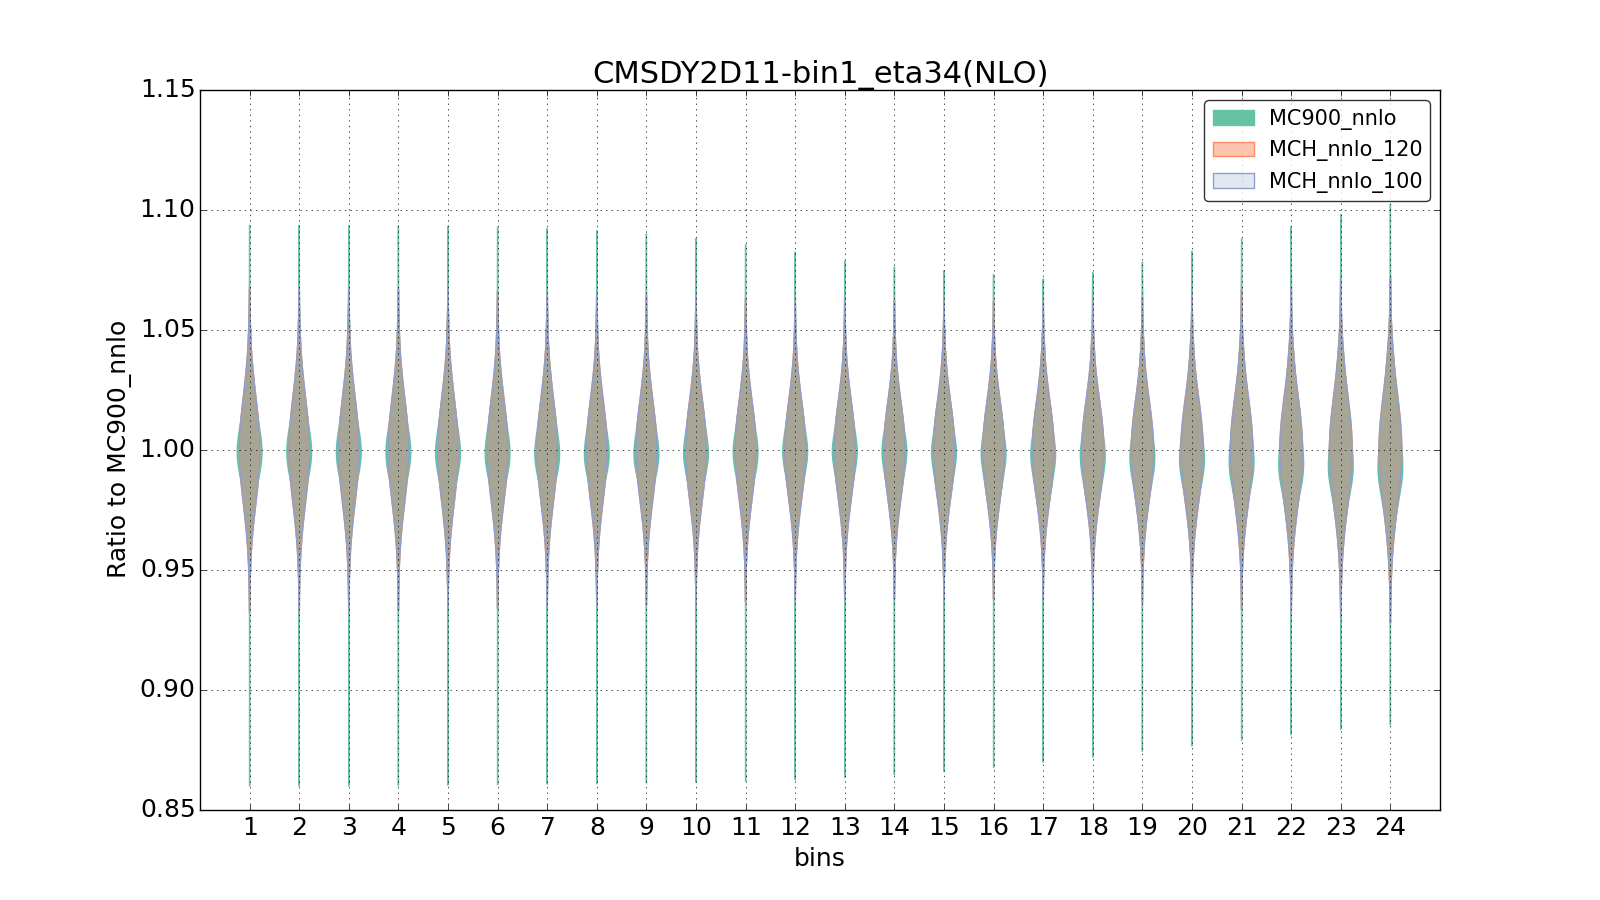
Task: Click x-axis tick label 12
Action: (x=795, y=828)
